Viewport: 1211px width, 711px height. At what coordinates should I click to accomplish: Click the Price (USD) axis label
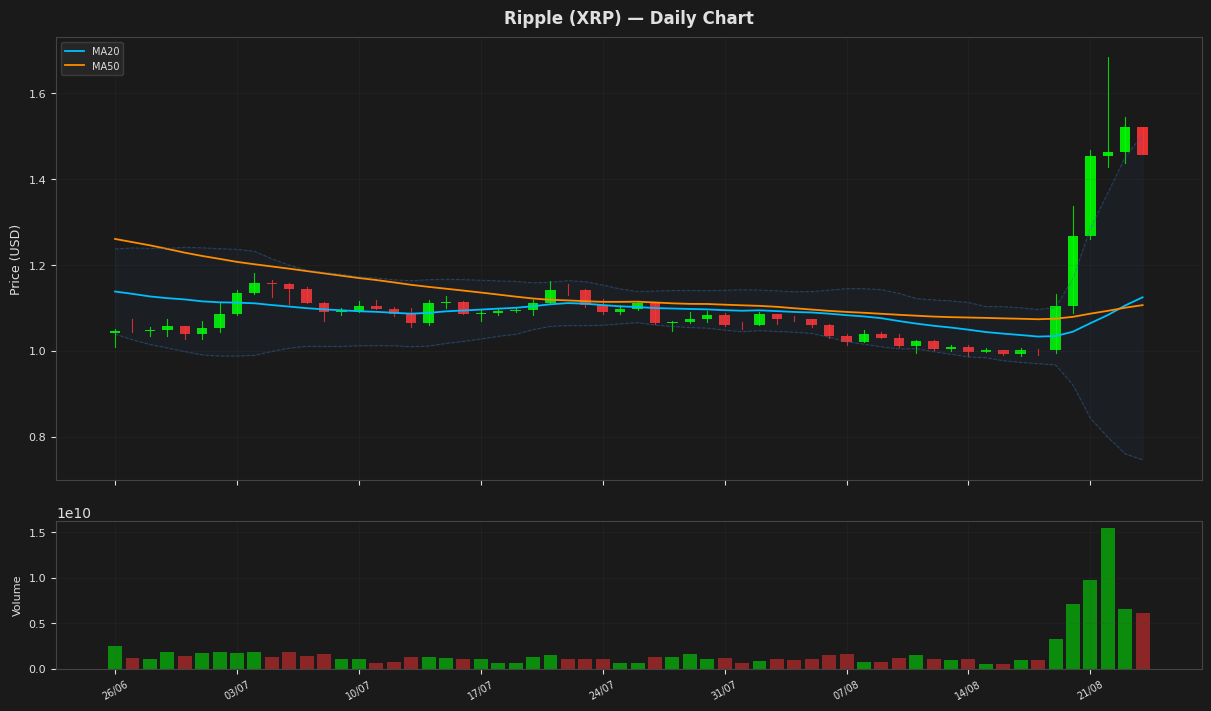tap(15, 259)
